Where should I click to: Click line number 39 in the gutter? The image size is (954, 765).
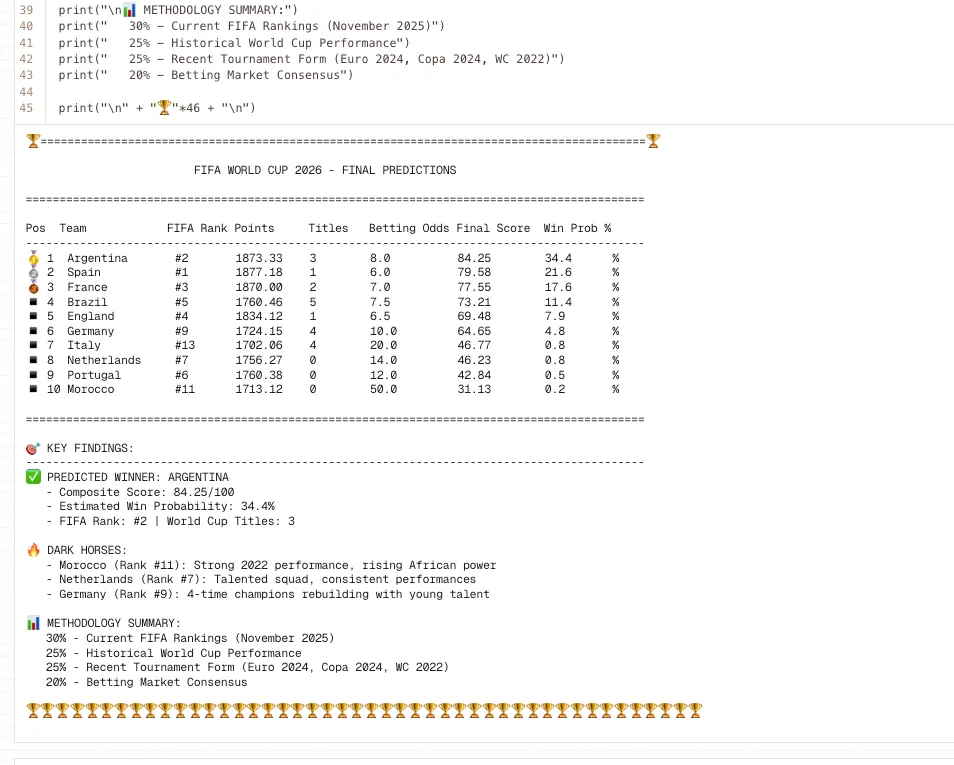pyautogui.click(x=26, y=10)
